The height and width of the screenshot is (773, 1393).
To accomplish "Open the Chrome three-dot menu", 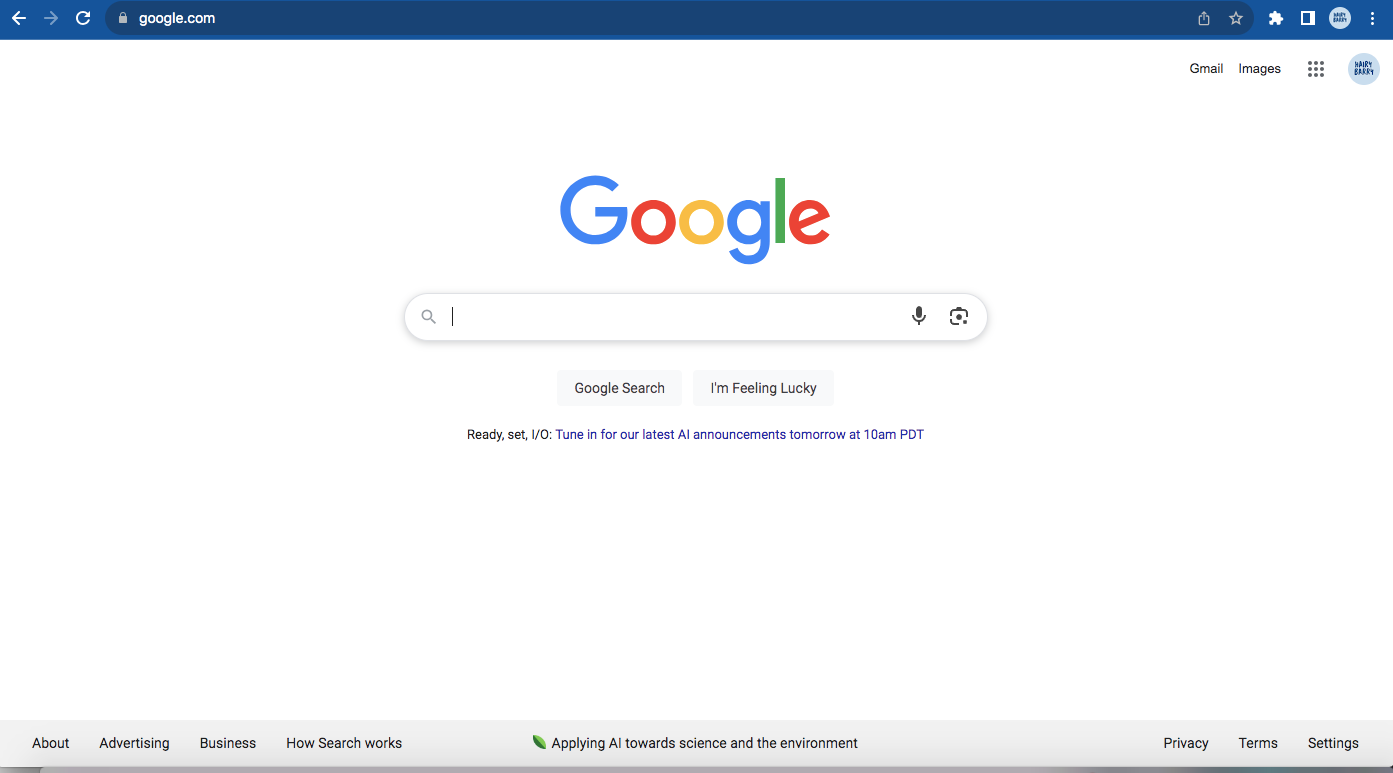I will tap(1371, 18).
